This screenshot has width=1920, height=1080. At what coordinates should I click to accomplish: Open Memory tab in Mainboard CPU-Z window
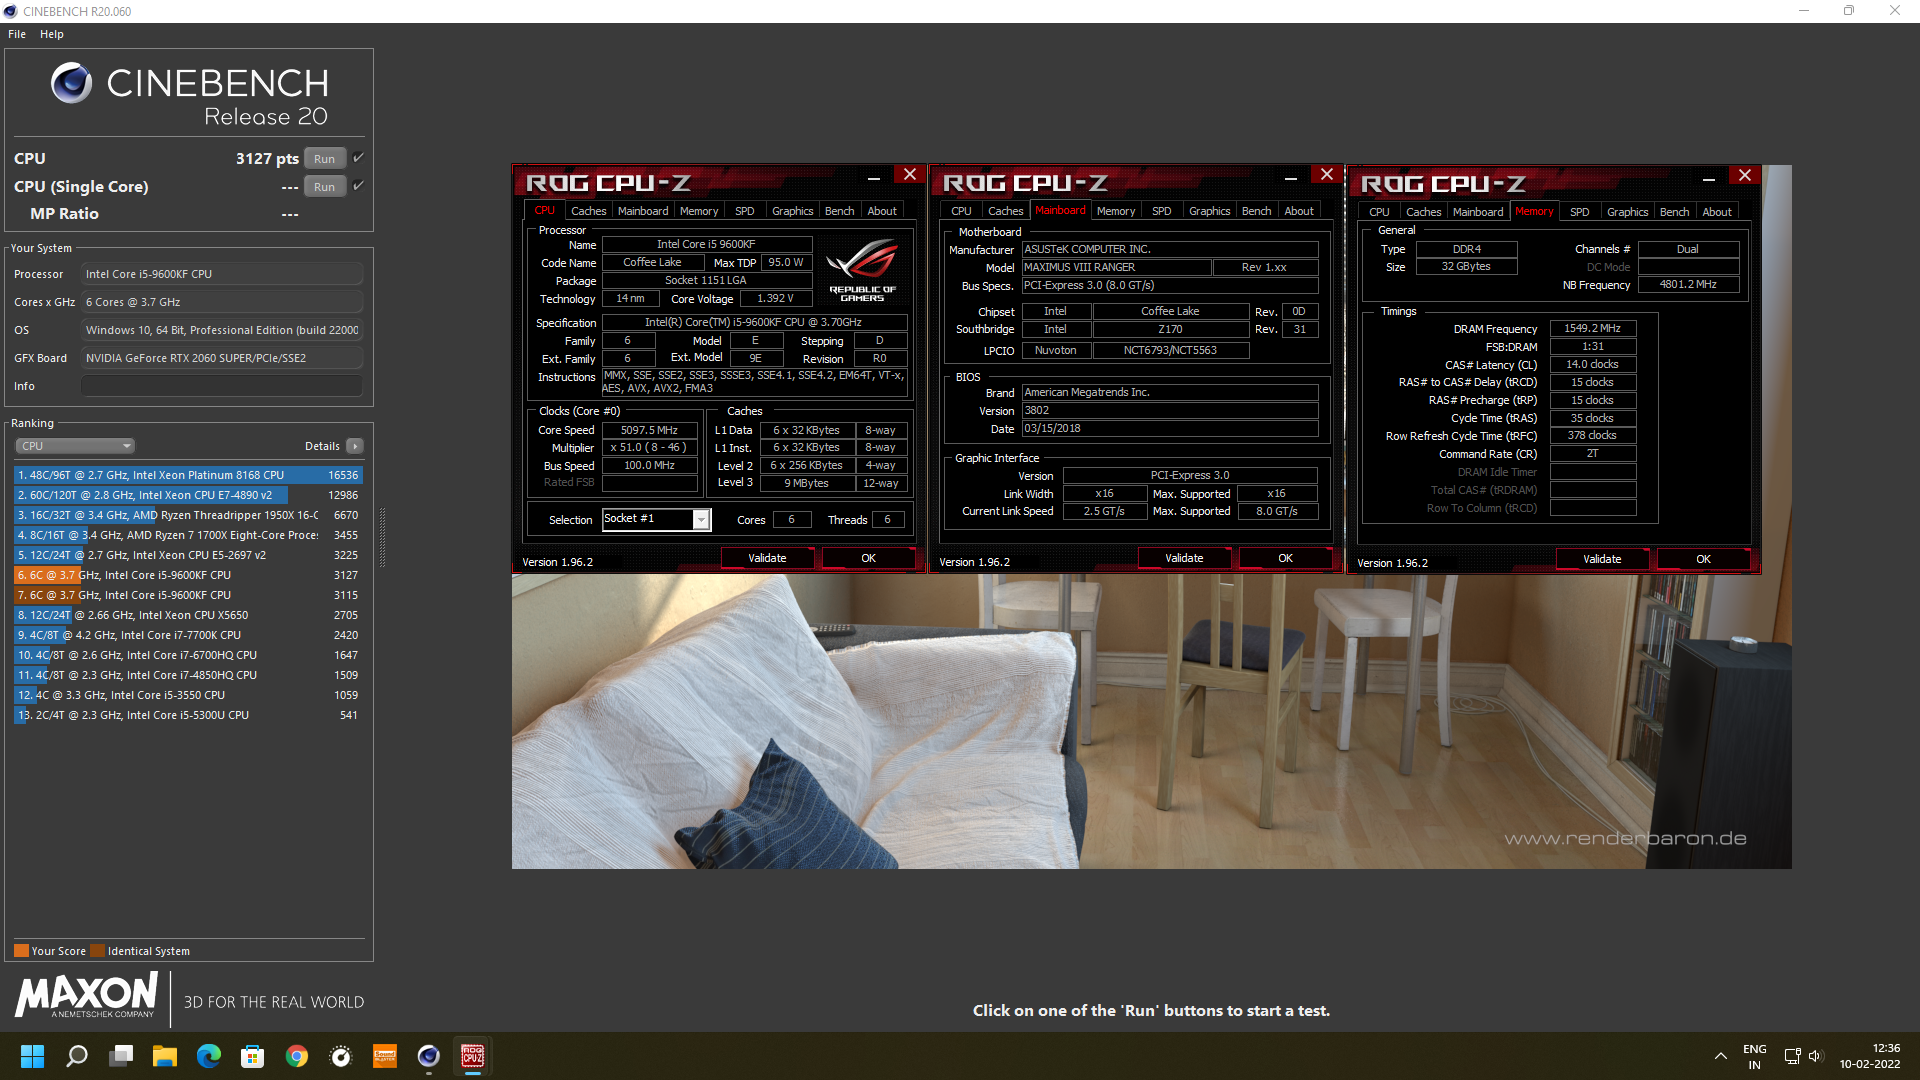(1116, 211)
